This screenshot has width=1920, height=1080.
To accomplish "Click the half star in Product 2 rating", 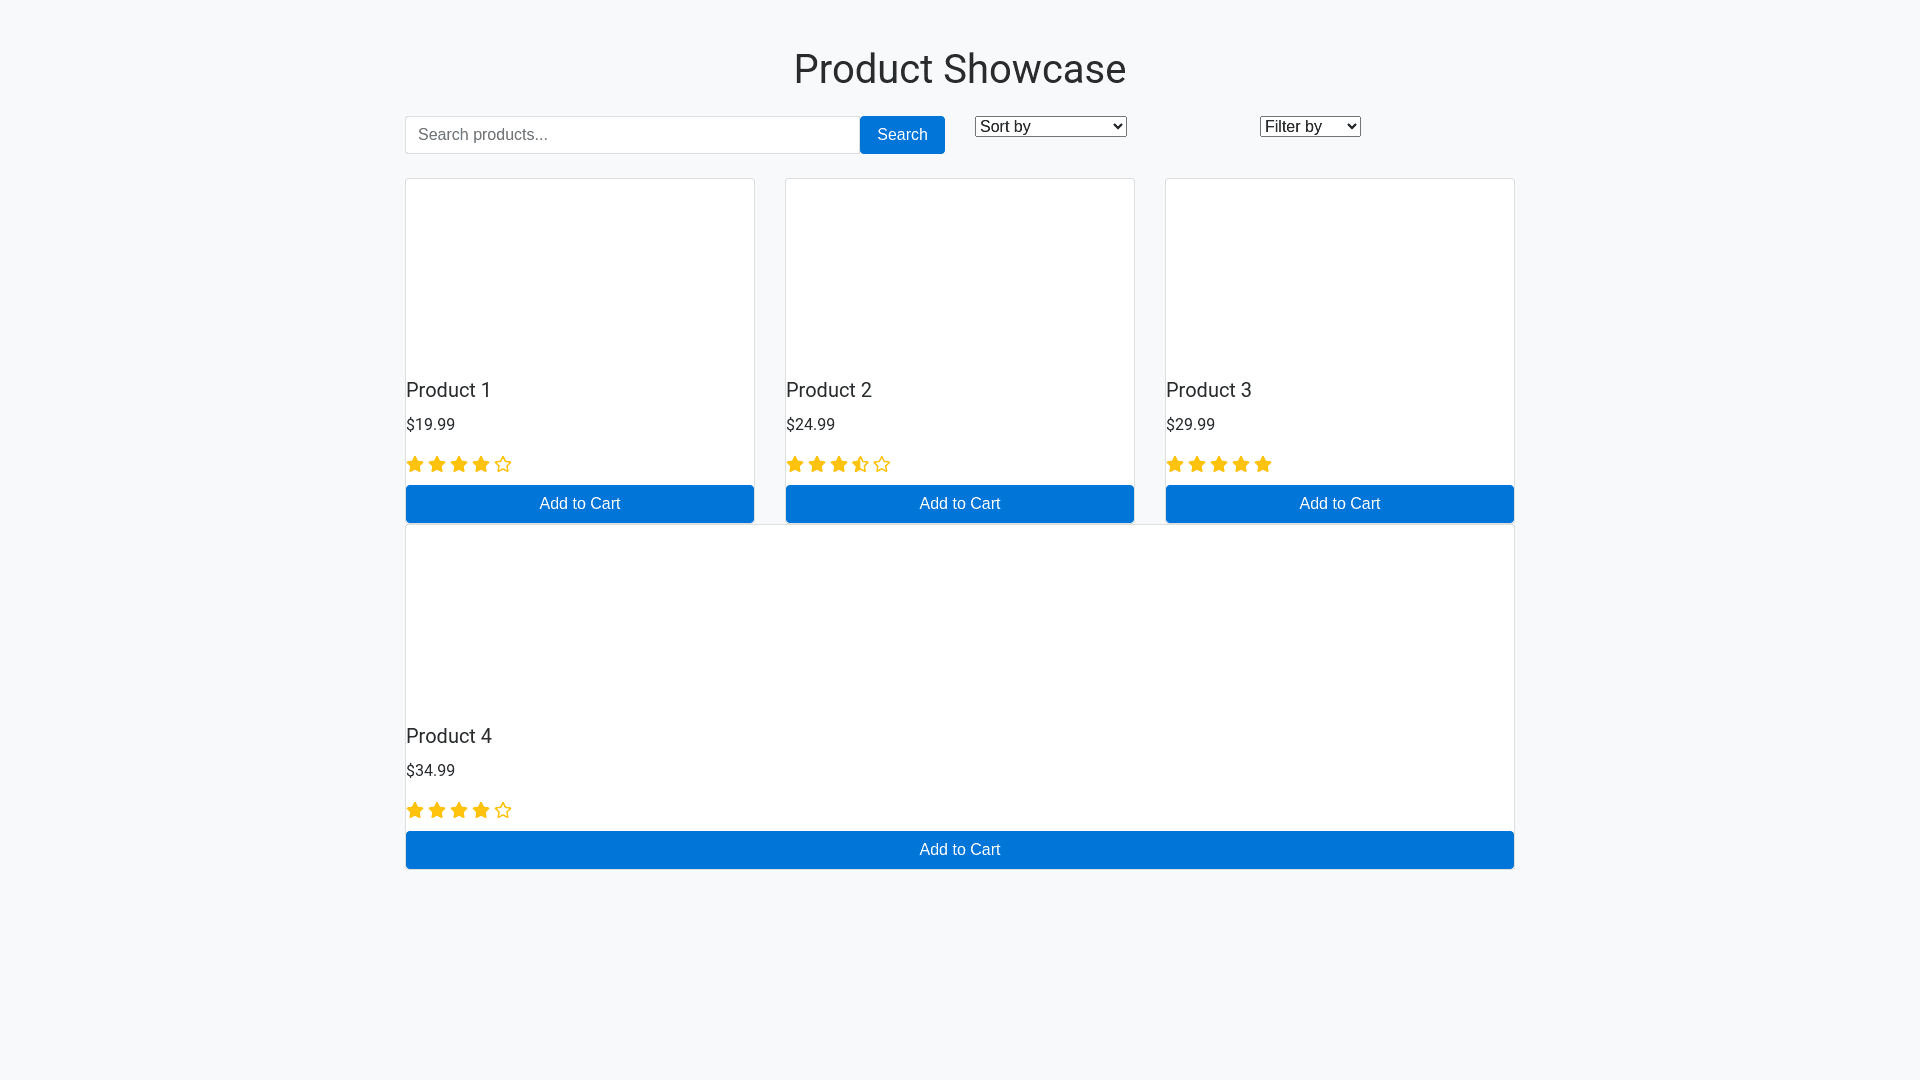I will [860, 464].
